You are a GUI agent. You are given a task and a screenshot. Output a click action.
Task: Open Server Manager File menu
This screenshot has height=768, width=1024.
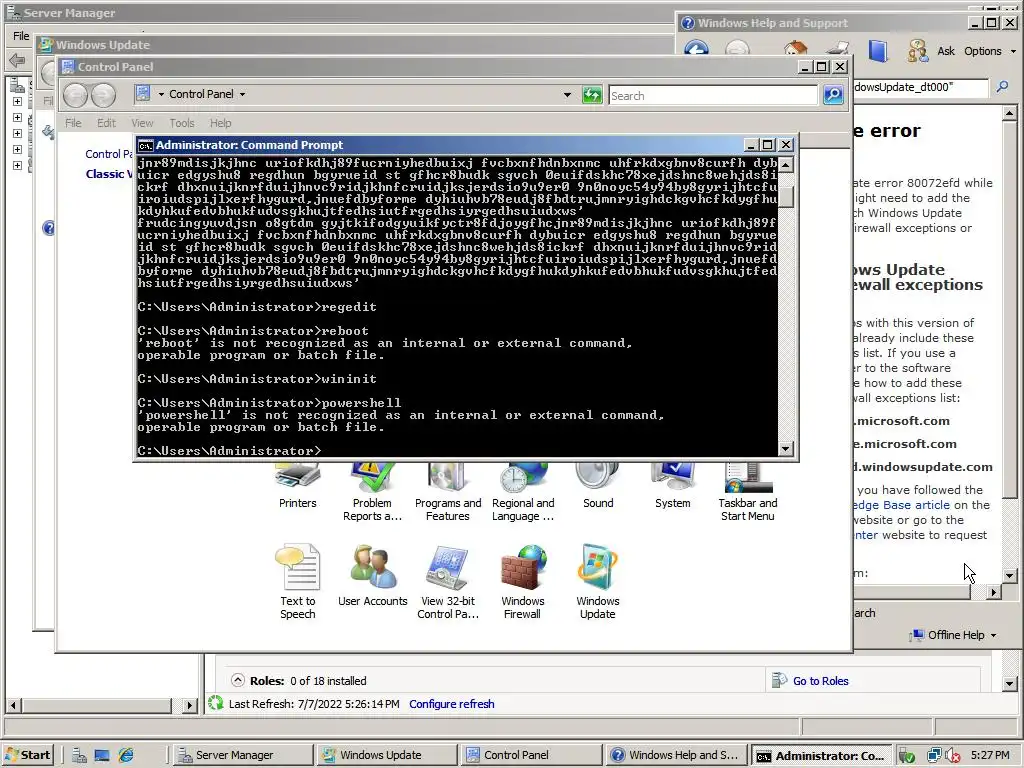tap(22, 36)
